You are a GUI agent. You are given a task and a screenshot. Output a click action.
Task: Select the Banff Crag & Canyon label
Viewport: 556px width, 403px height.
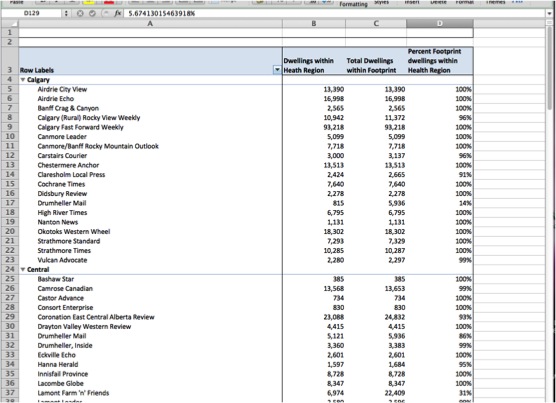point(68,108)
